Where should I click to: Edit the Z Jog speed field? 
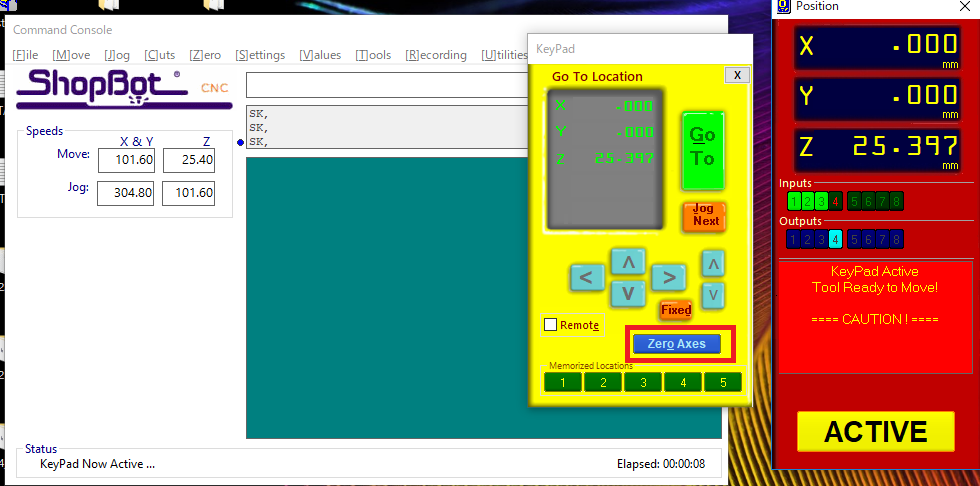coord(188,193)
